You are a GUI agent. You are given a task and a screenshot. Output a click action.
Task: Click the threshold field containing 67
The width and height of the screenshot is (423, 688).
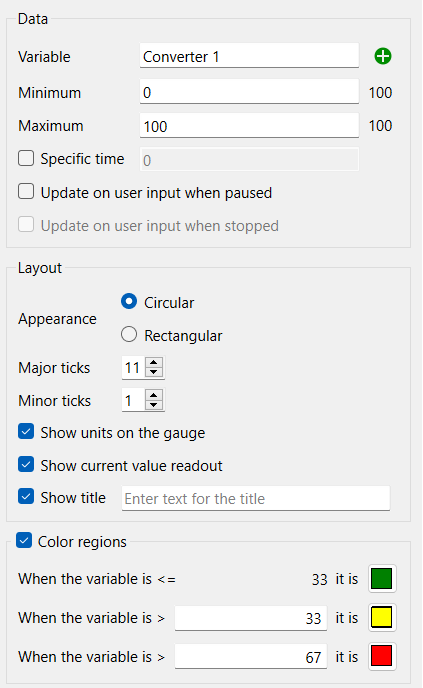coord(251,657)
